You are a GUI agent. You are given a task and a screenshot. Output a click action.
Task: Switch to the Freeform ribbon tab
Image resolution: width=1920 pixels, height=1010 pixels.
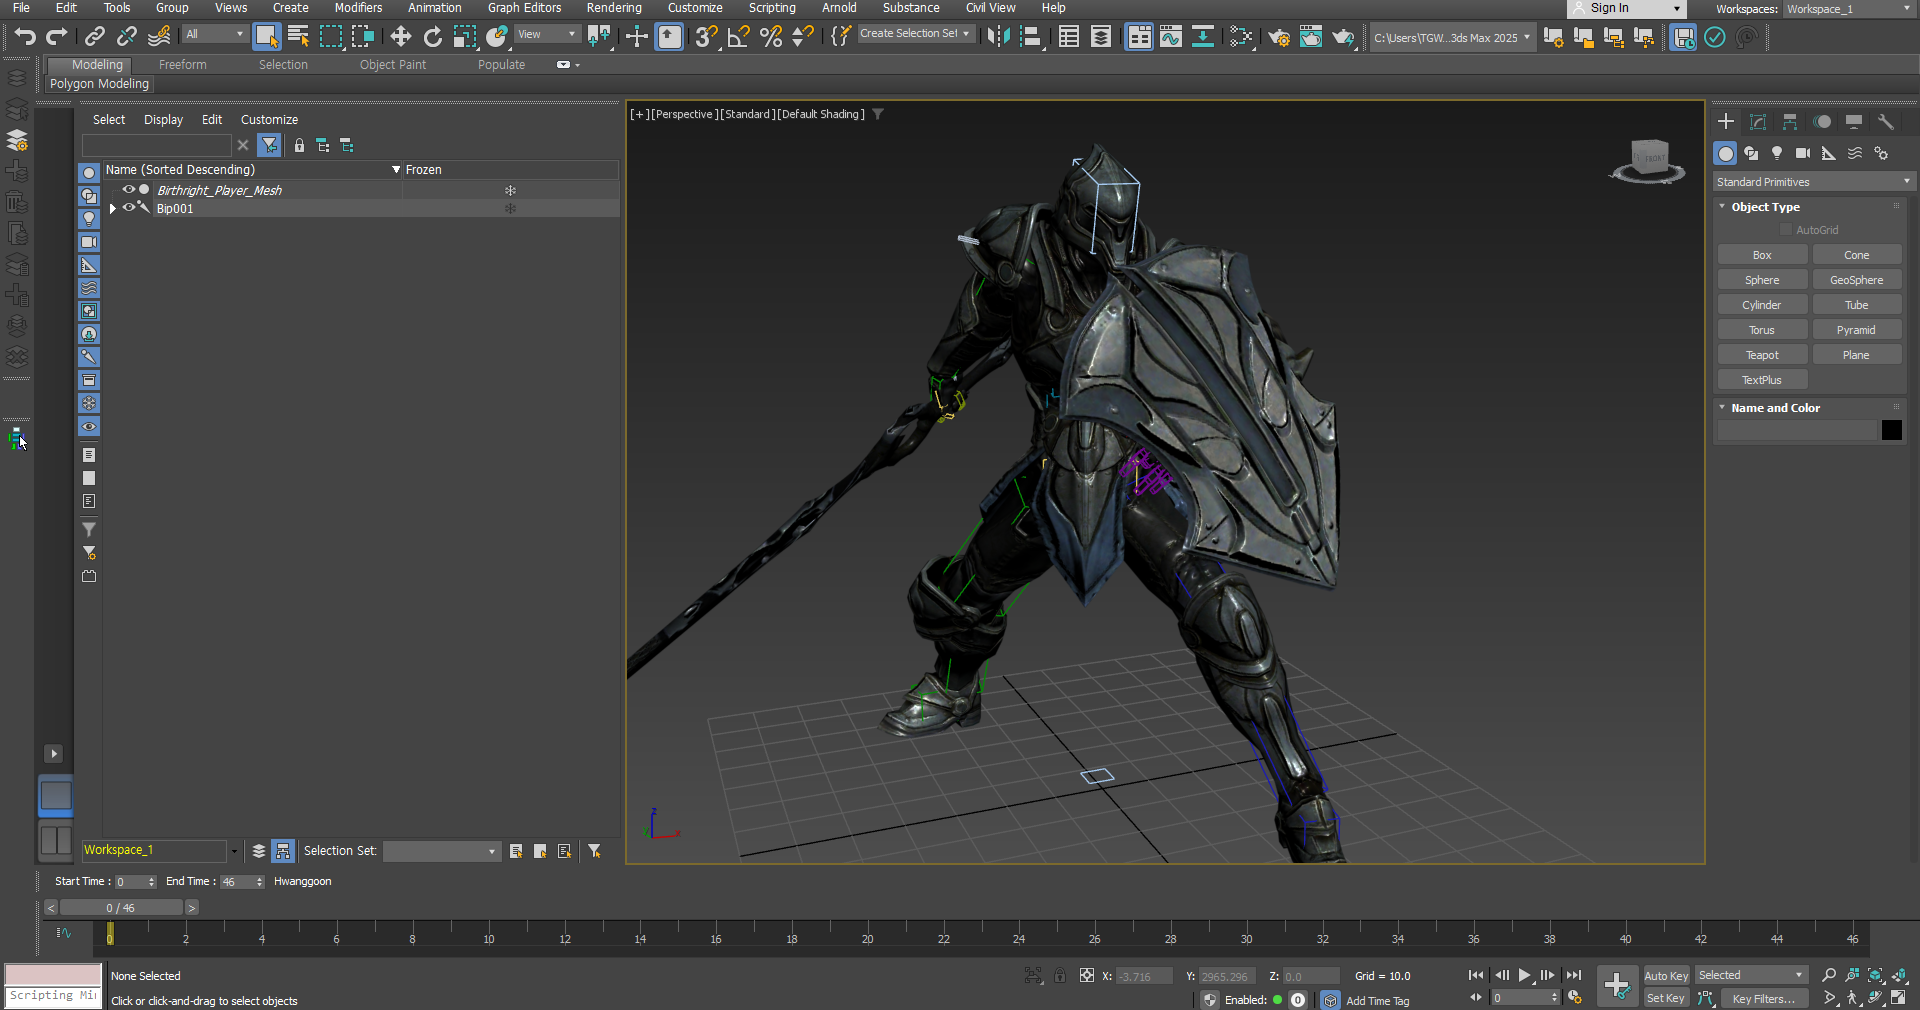[x=182, y=65]
